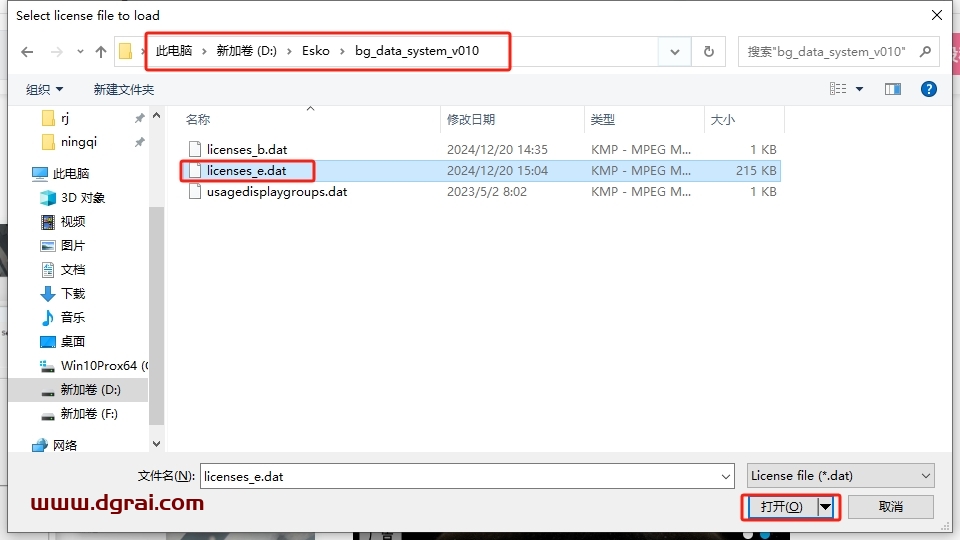Open the License file type dropdown
This screenshot has height=540, width=960.
click(841, 476)
